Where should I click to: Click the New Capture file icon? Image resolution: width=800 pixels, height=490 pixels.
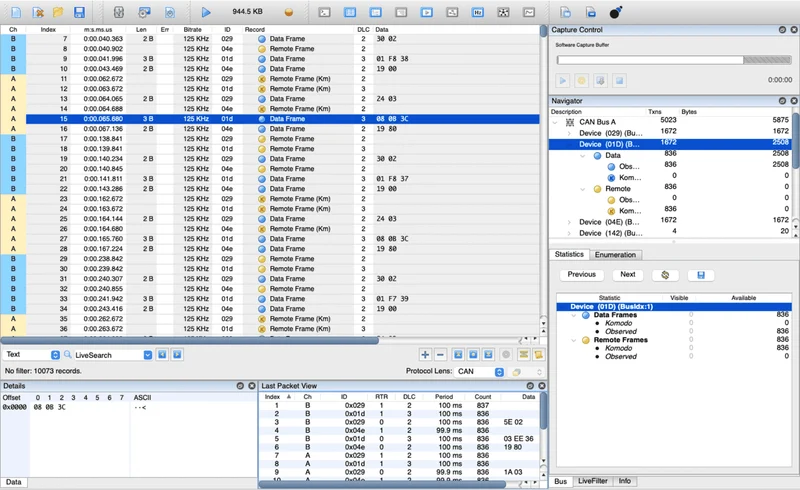tap(16, 12)
